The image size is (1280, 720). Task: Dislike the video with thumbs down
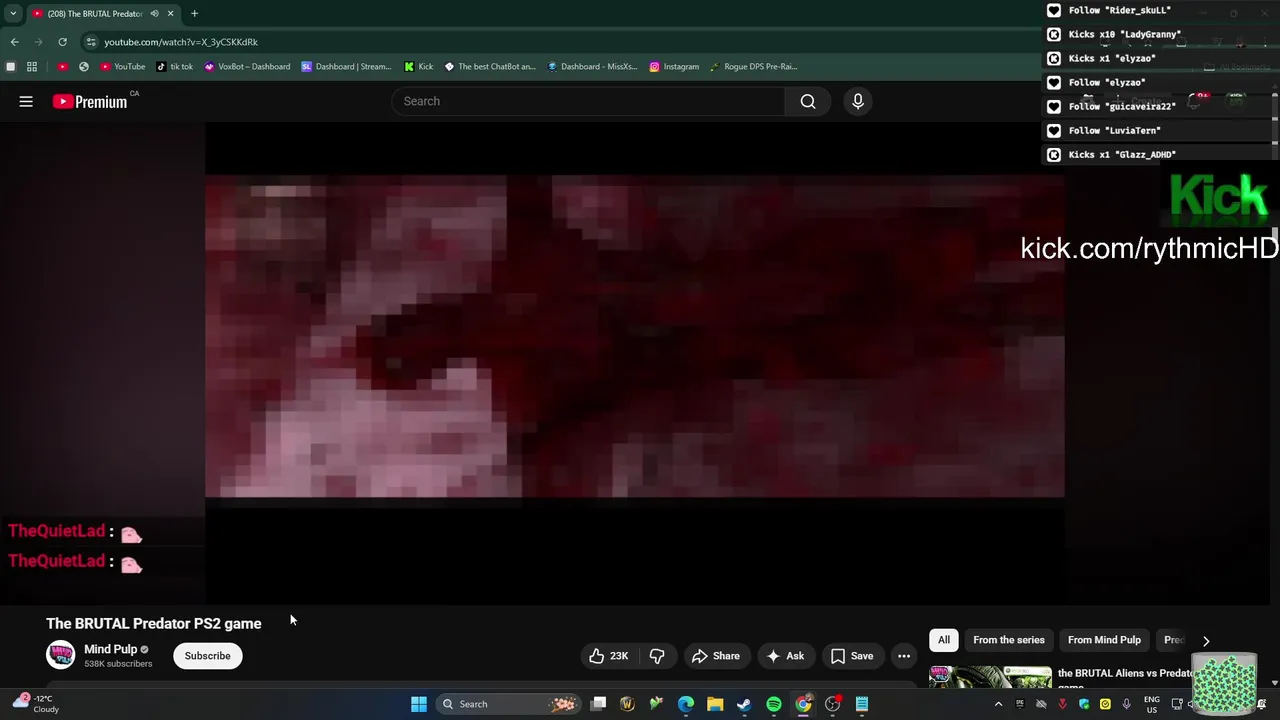657,656
